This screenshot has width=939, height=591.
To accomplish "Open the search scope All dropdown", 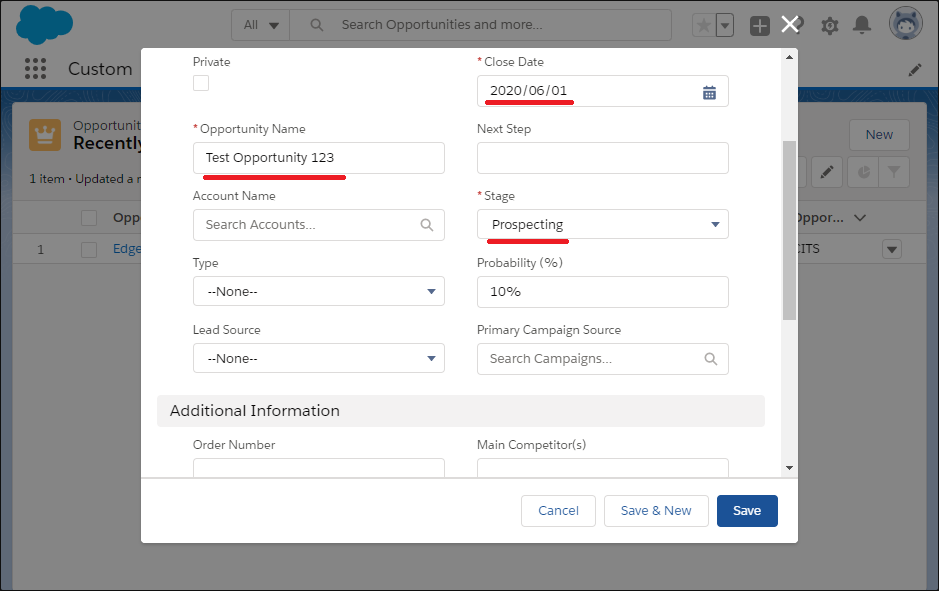I will 261,25.
